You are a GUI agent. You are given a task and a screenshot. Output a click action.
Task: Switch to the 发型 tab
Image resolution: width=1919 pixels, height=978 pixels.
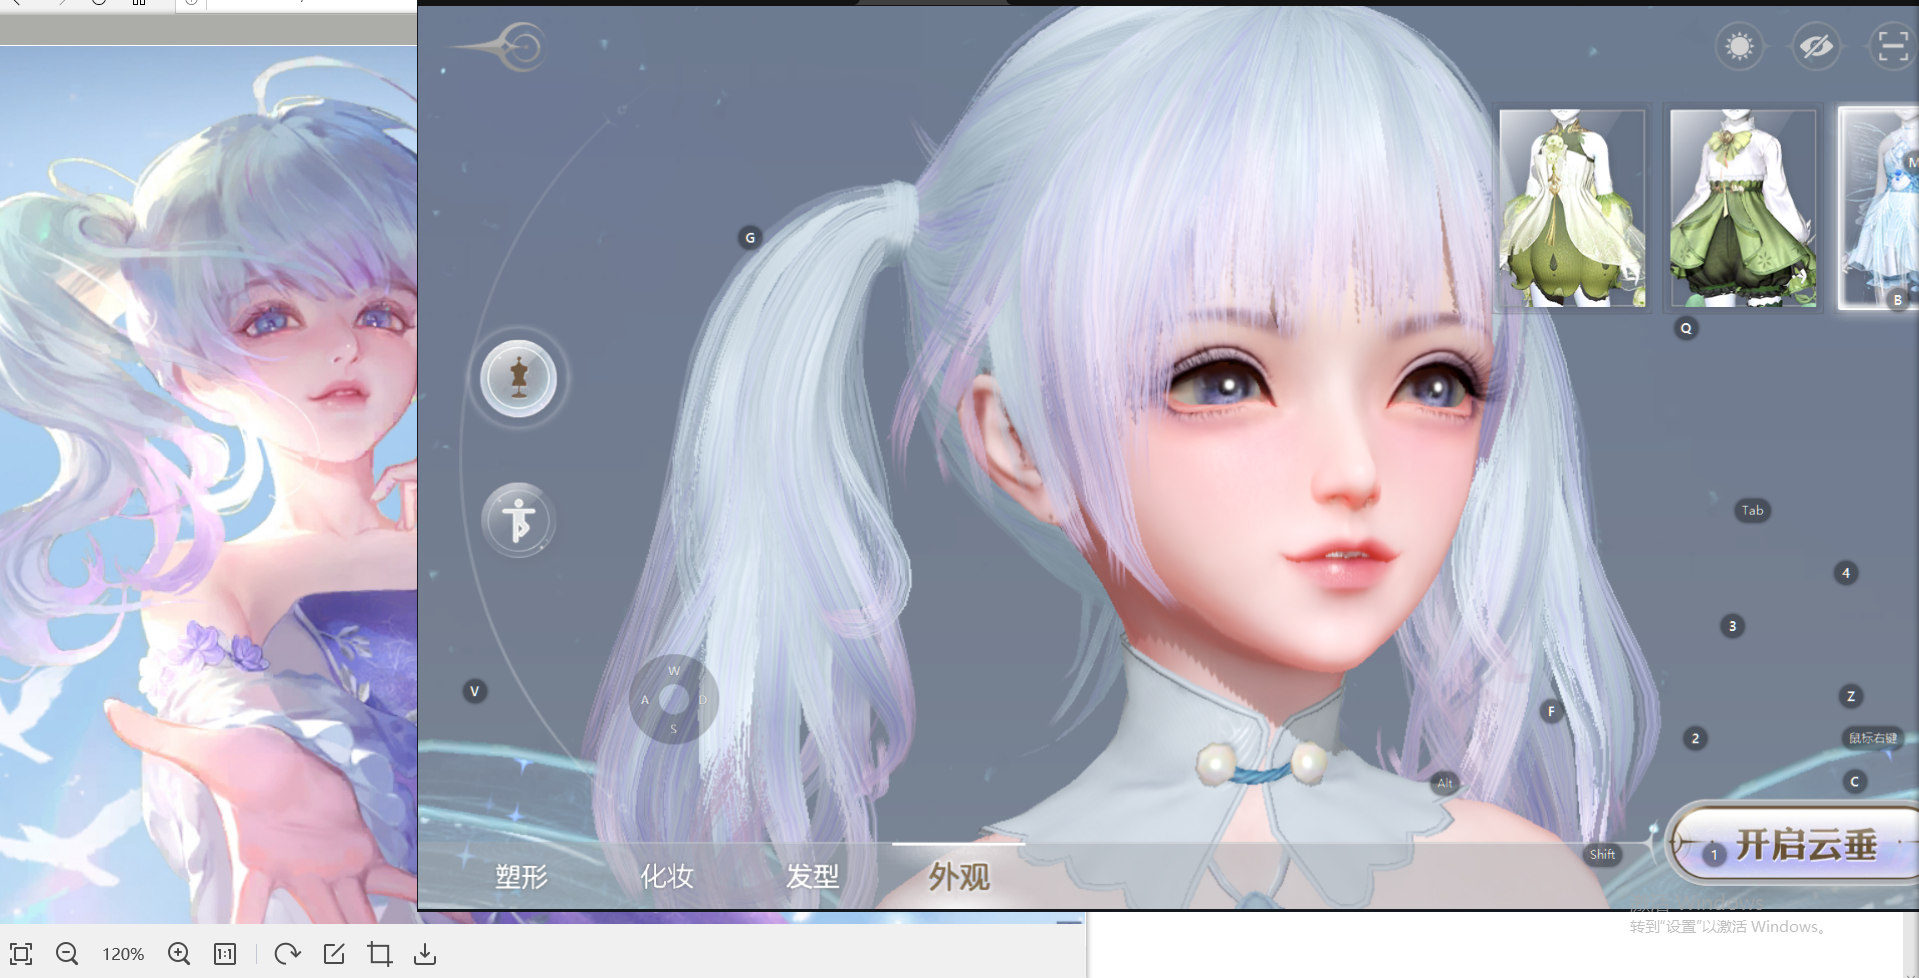[812, 877]
